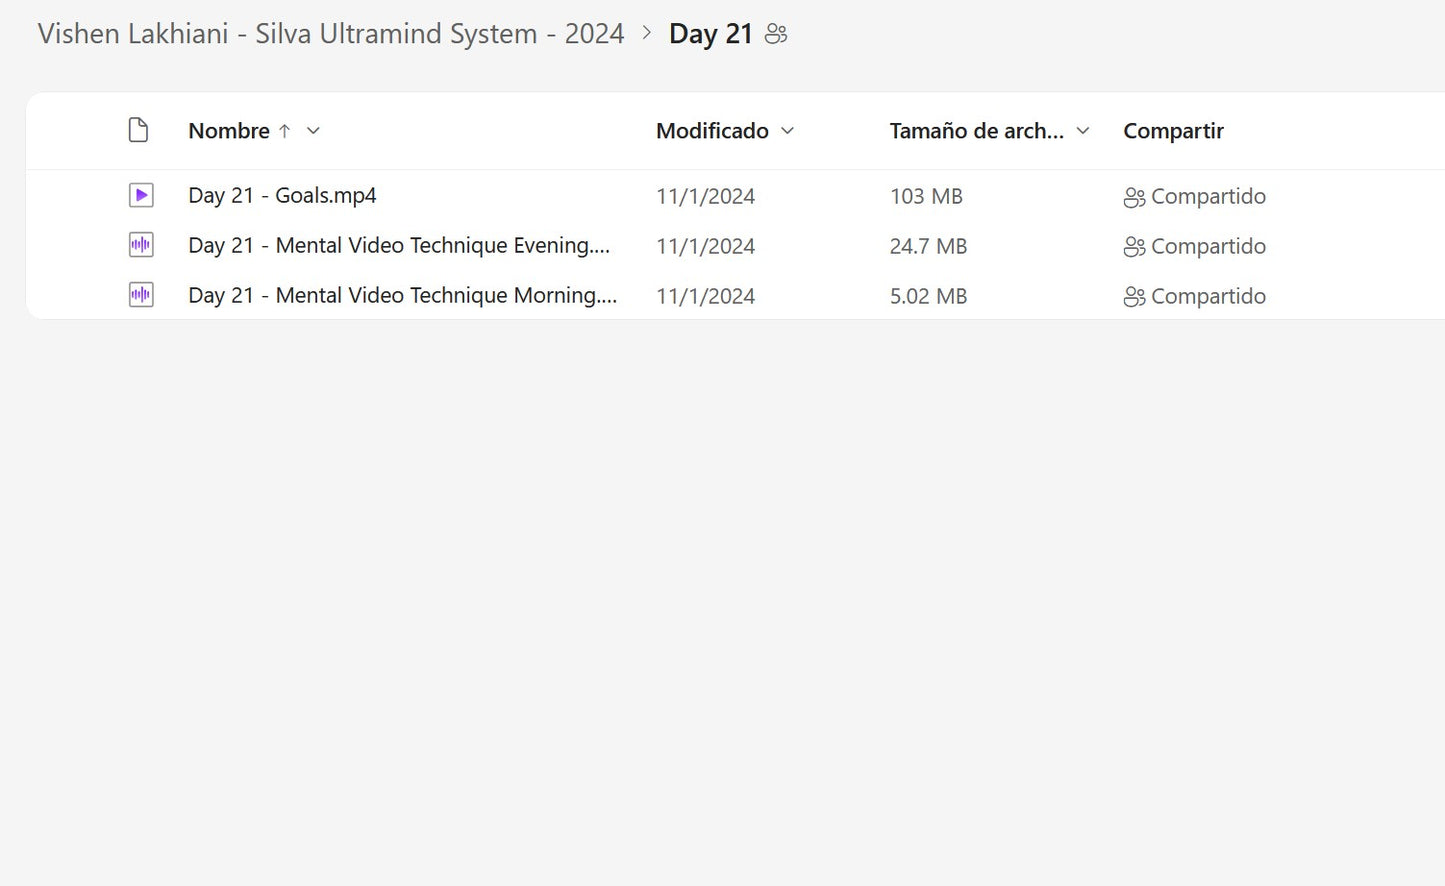Click the file type column header icon
1445x886 pixels.
[x=139, y=130]
